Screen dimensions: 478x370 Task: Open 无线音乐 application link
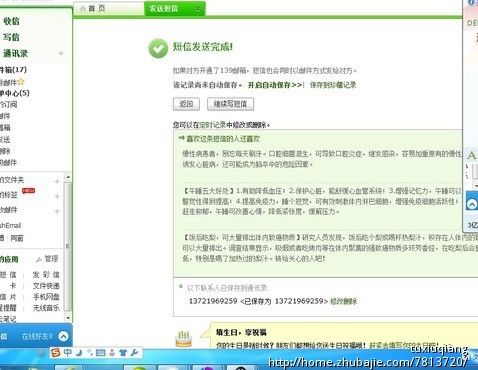coord(46,308)
